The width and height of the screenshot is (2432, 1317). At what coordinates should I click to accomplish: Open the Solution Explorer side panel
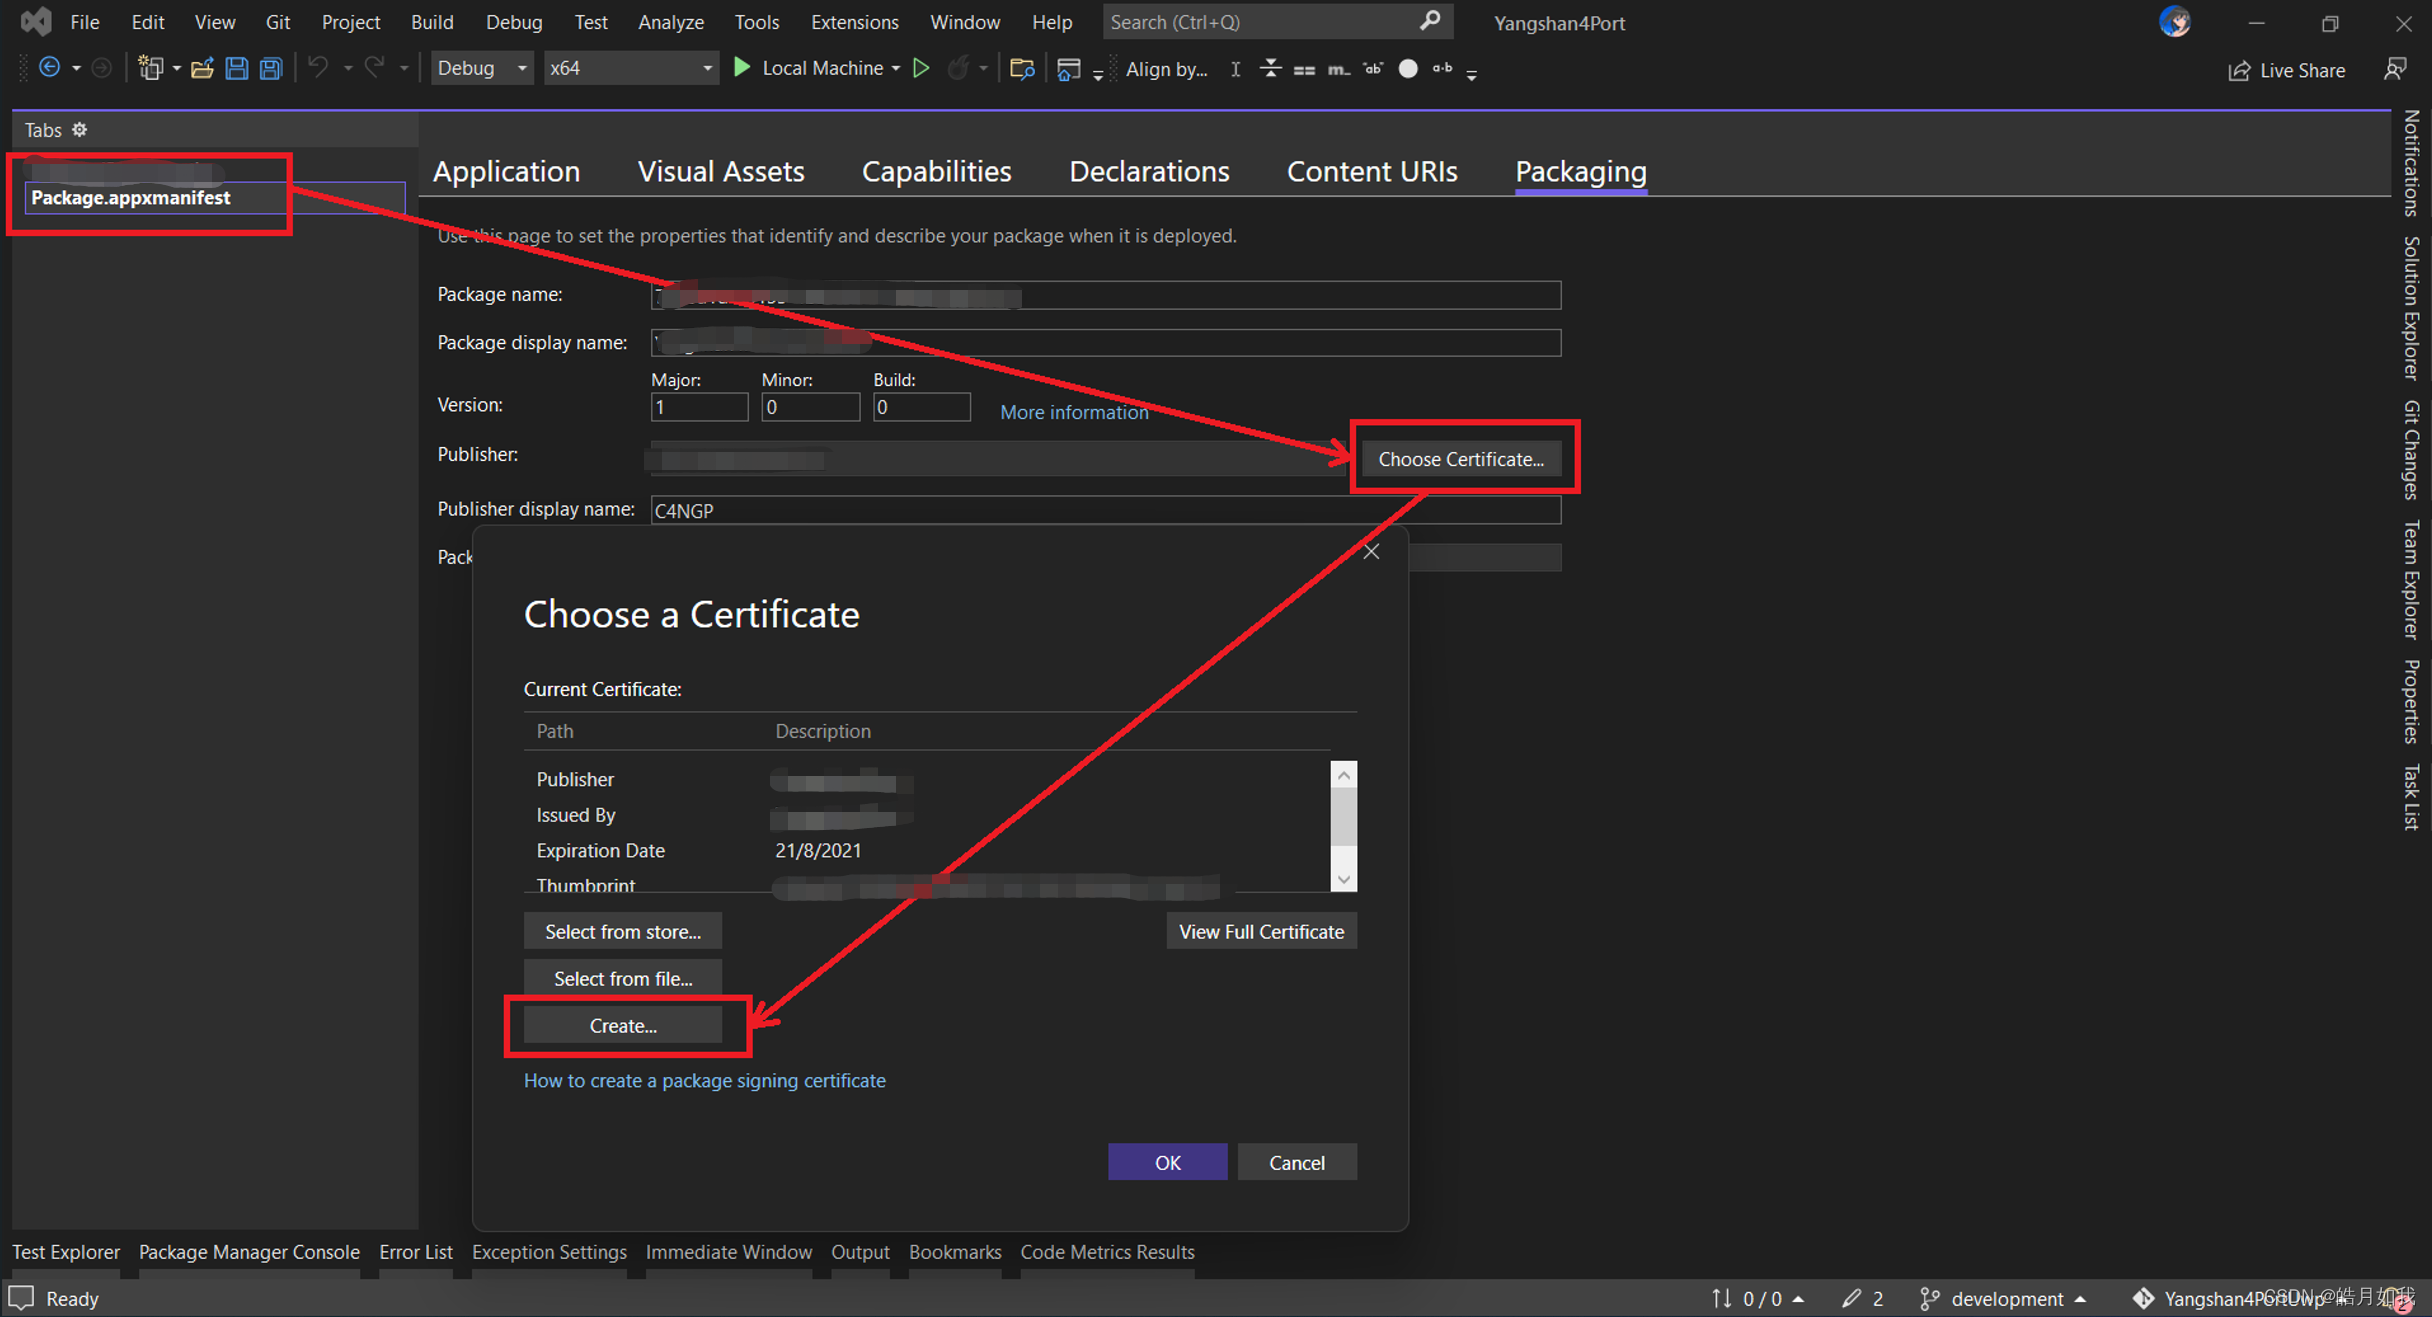point(2412,306)
